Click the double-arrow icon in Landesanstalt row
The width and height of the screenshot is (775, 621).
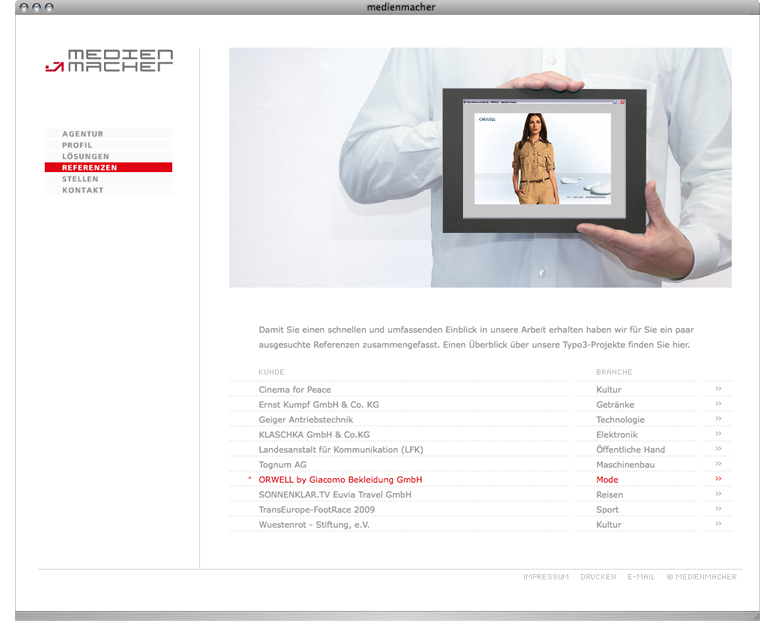[x=719, y=448]
